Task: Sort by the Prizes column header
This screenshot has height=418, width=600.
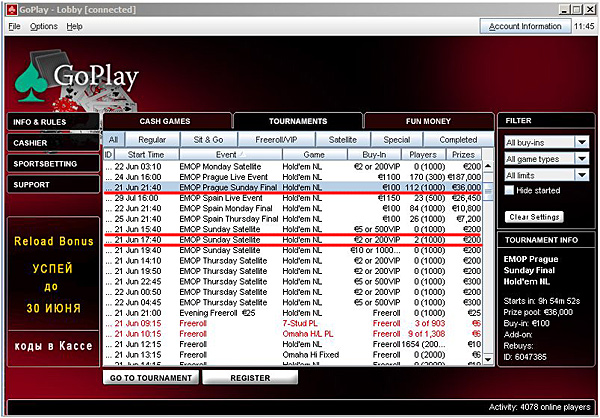Action: pos(464,155)
